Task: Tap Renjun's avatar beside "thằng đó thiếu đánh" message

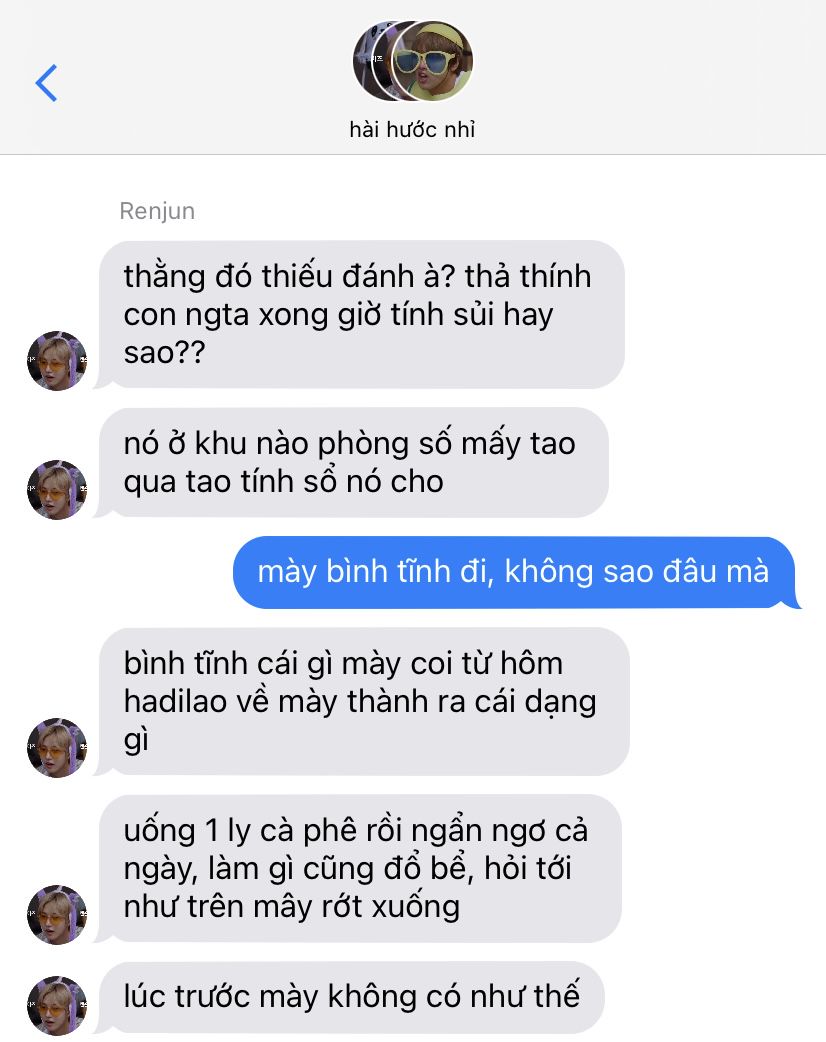Action: (57, 361)
